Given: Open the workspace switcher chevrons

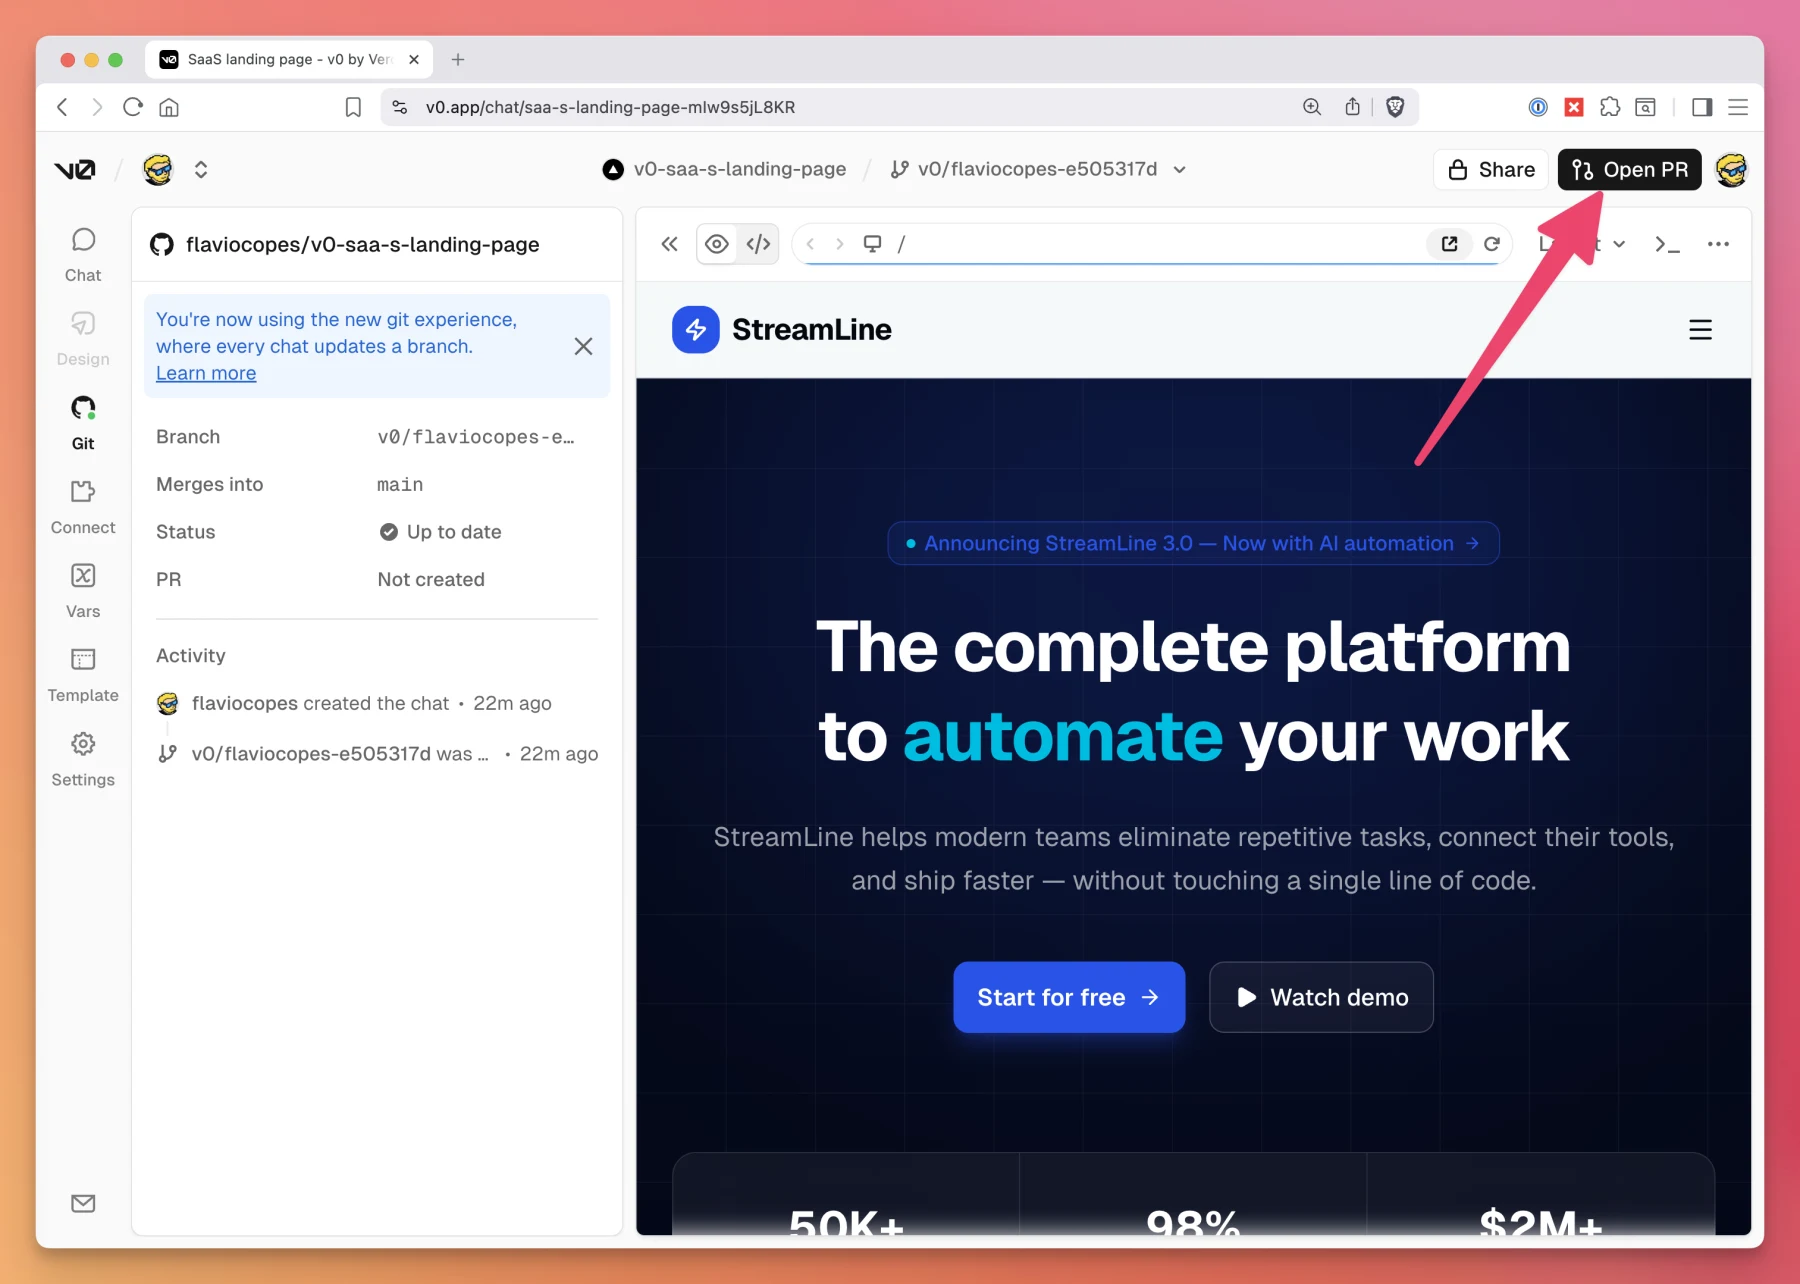Looking at the screenshot, I should tap(201, 169).
